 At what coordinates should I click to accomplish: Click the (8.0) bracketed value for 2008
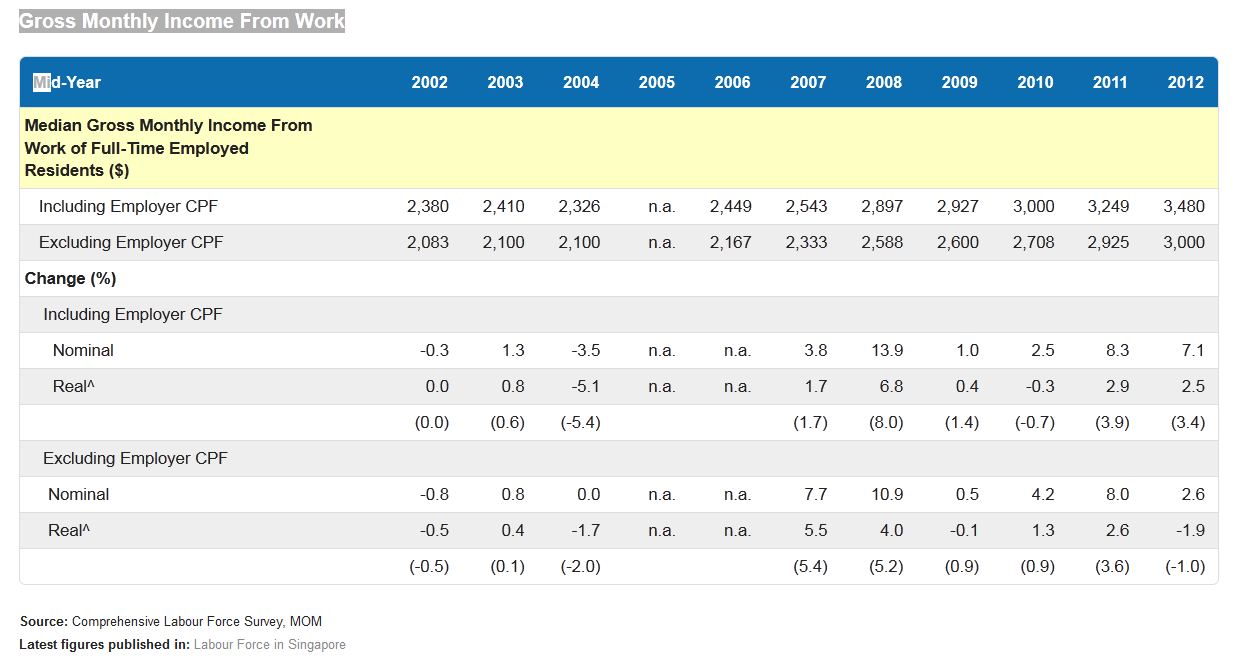885,422
